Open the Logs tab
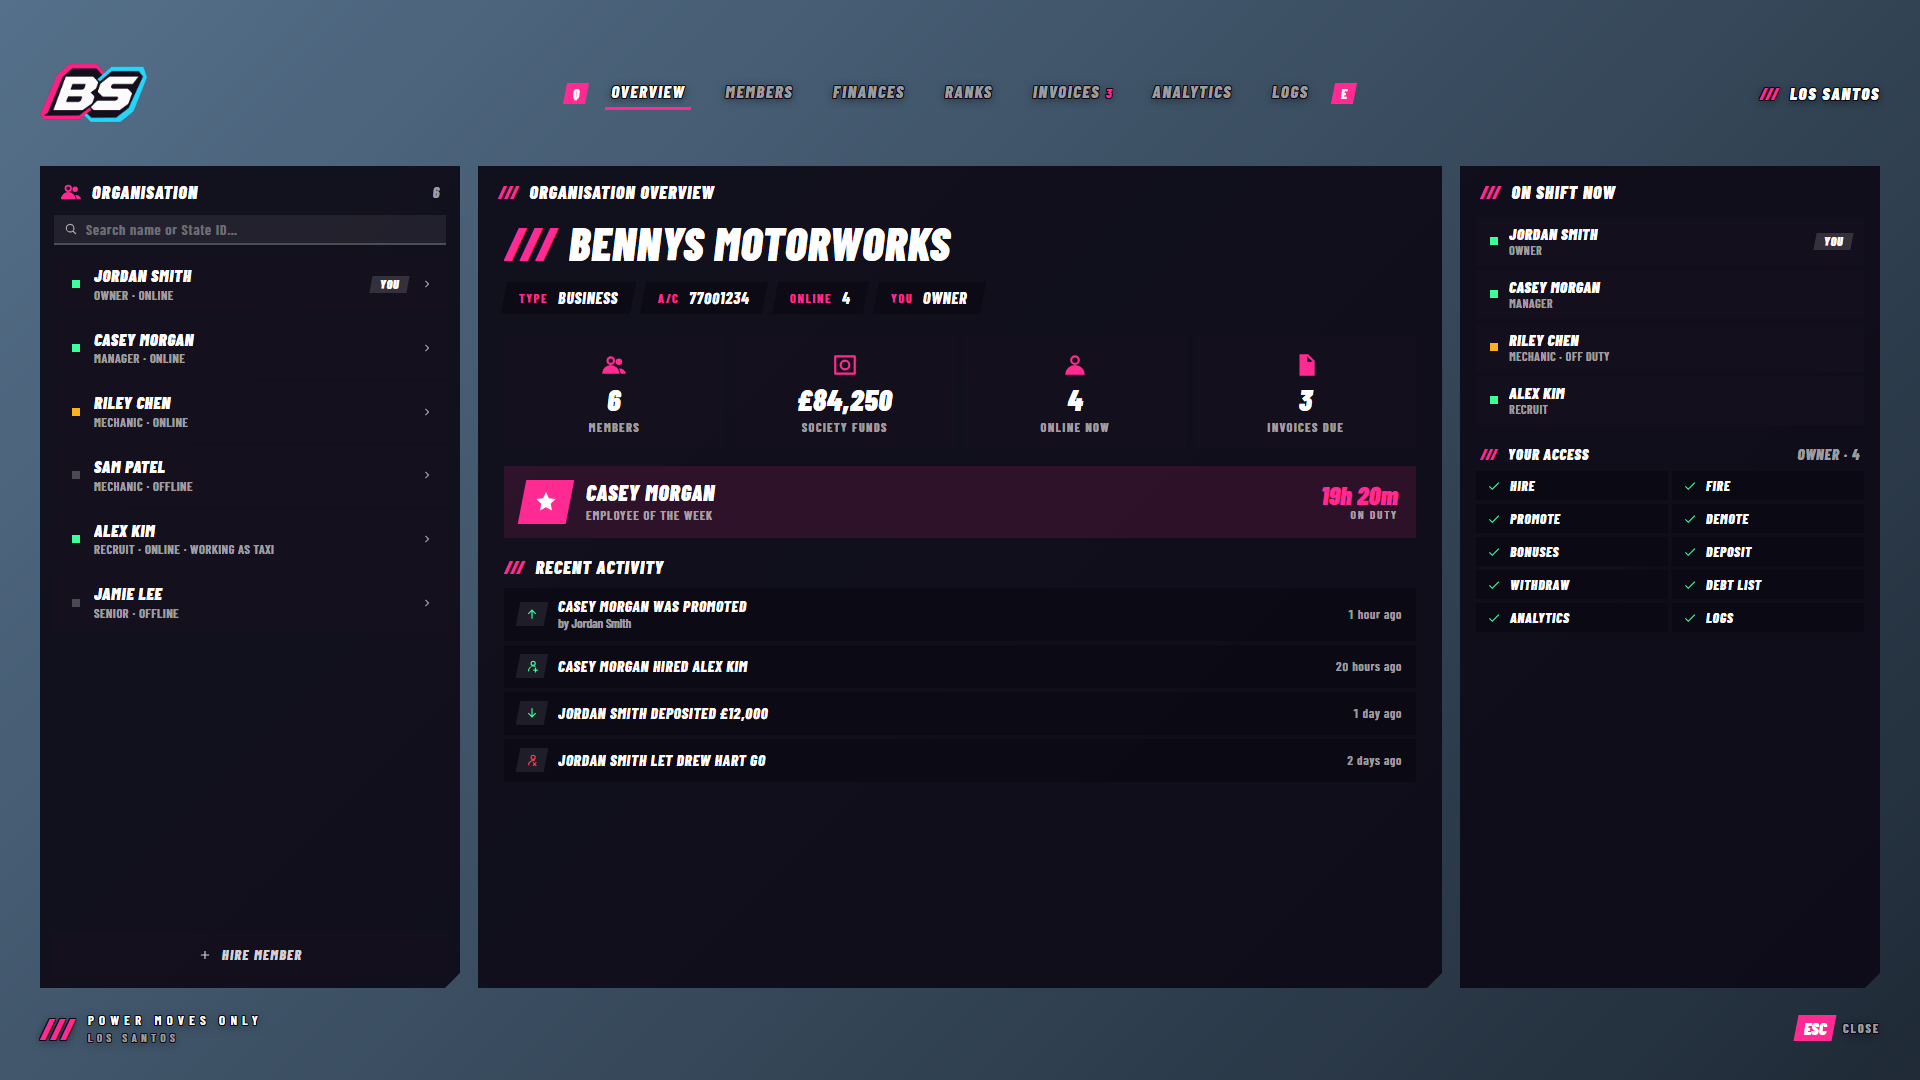The height and width of the screenshot is (1080, 1920). point(1290,92)
